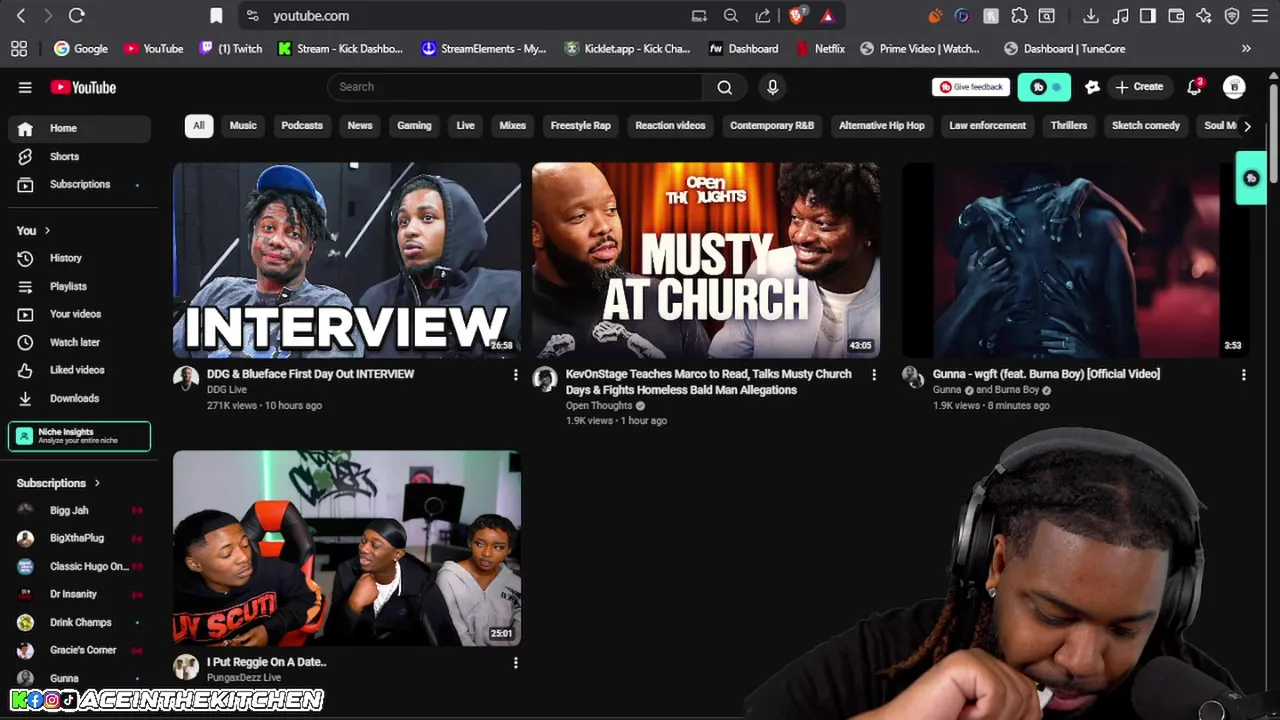
Task: Open Liked videos in the sidebar
Action: pyautogui.click(x=80, y=370)
